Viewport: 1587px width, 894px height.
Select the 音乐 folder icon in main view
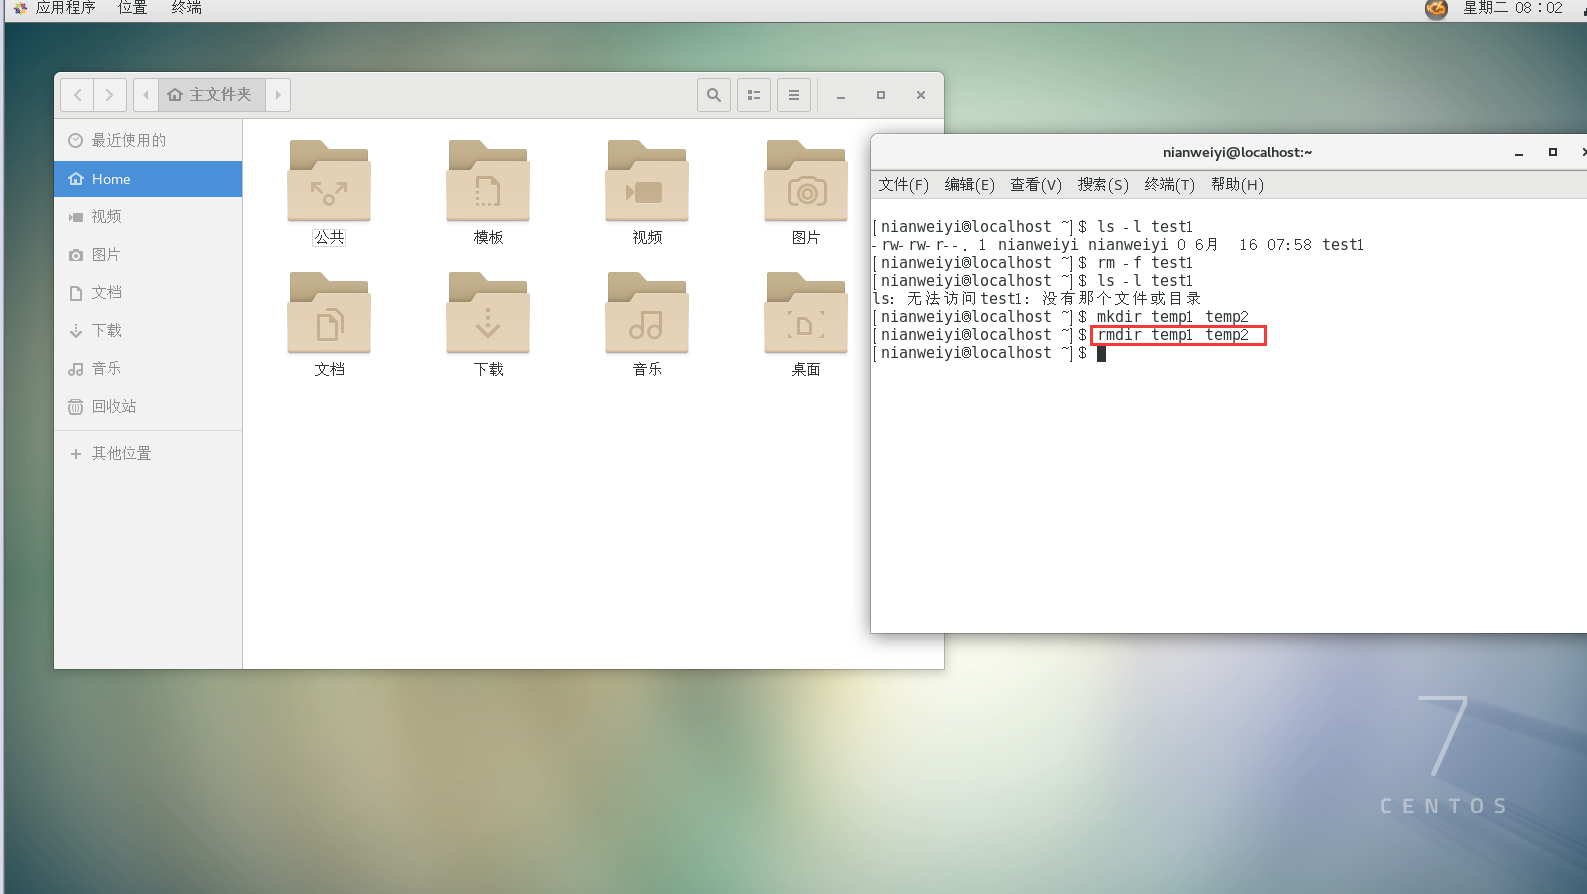(647, 313)
